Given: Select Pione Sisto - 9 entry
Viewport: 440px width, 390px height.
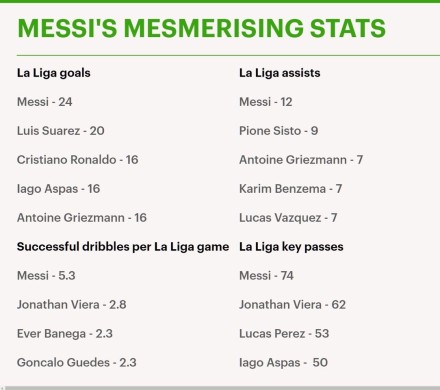Looking at the screenshot, I should point(279,131).
